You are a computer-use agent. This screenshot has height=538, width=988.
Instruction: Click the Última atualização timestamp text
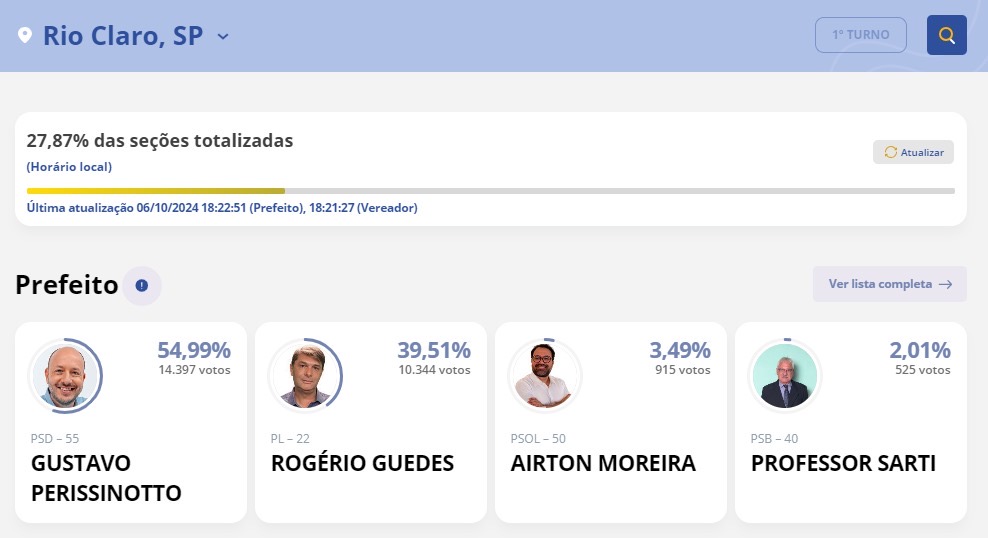[x=222, y=208]
